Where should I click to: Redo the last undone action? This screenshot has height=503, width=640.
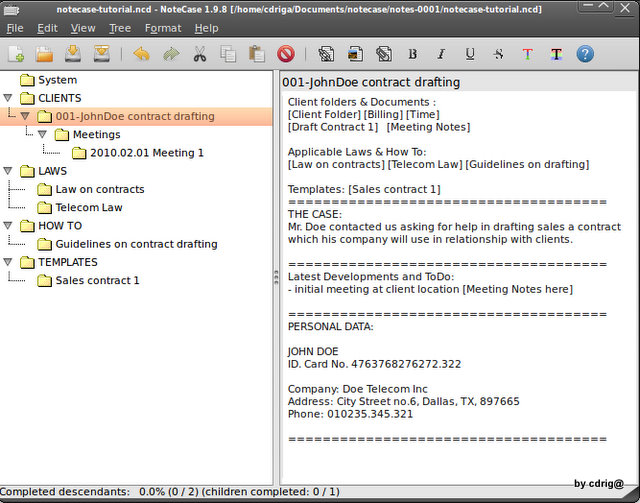point(171,54)
